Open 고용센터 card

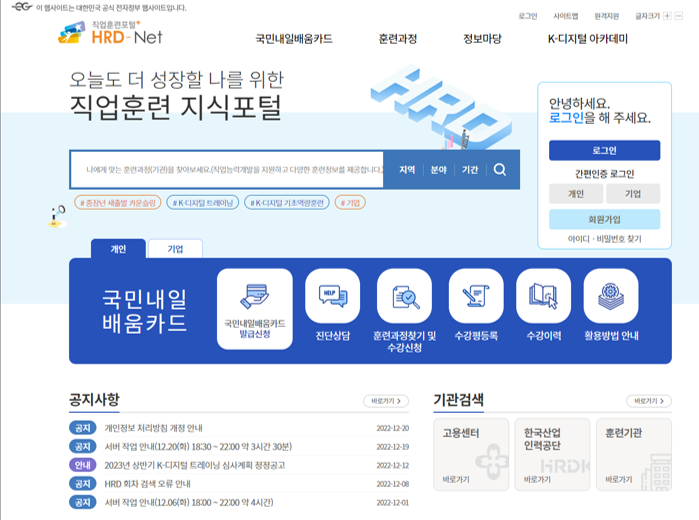(471, 454)
